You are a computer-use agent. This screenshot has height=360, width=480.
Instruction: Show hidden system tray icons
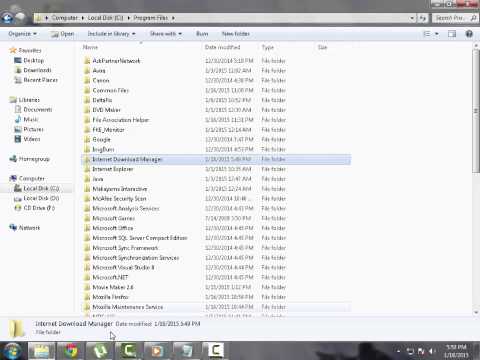(398, 351)
